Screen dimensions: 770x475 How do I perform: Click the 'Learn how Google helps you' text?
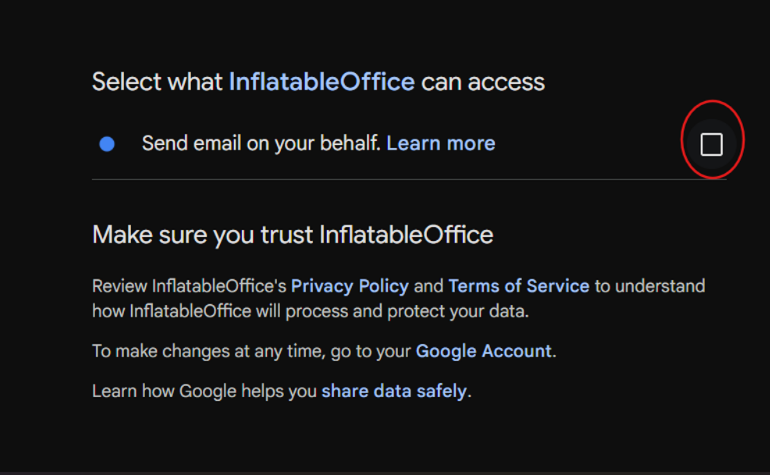(x=204, y=391)
